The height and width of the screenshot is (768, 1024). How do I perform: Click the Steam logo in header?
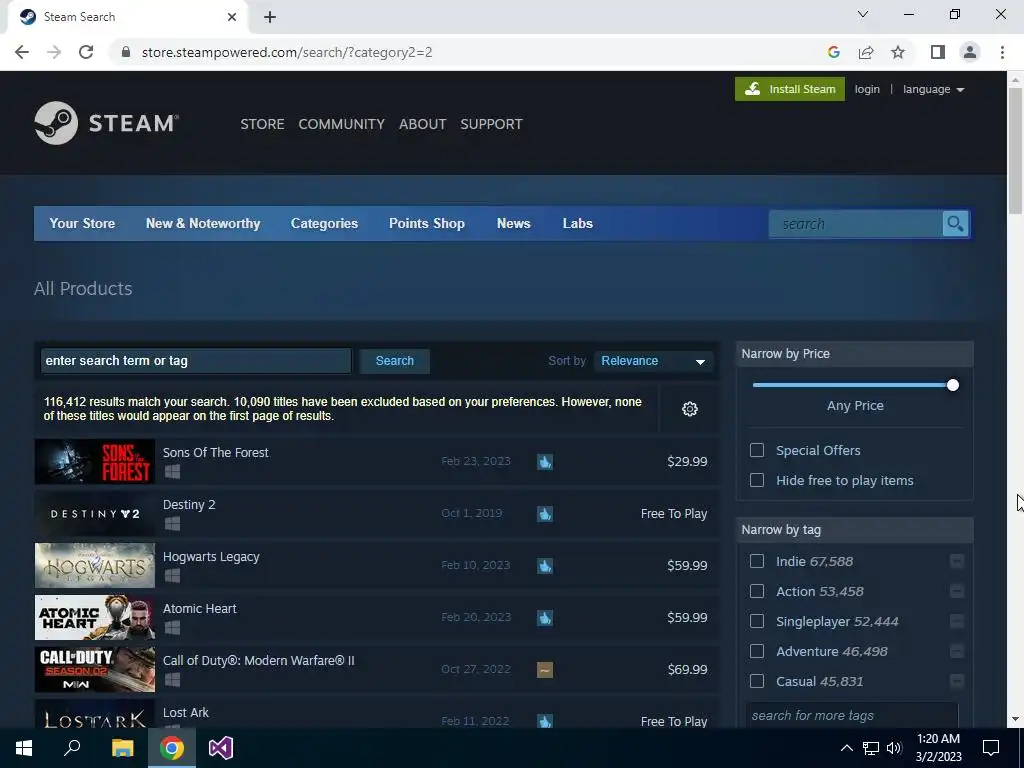(106, 123)
